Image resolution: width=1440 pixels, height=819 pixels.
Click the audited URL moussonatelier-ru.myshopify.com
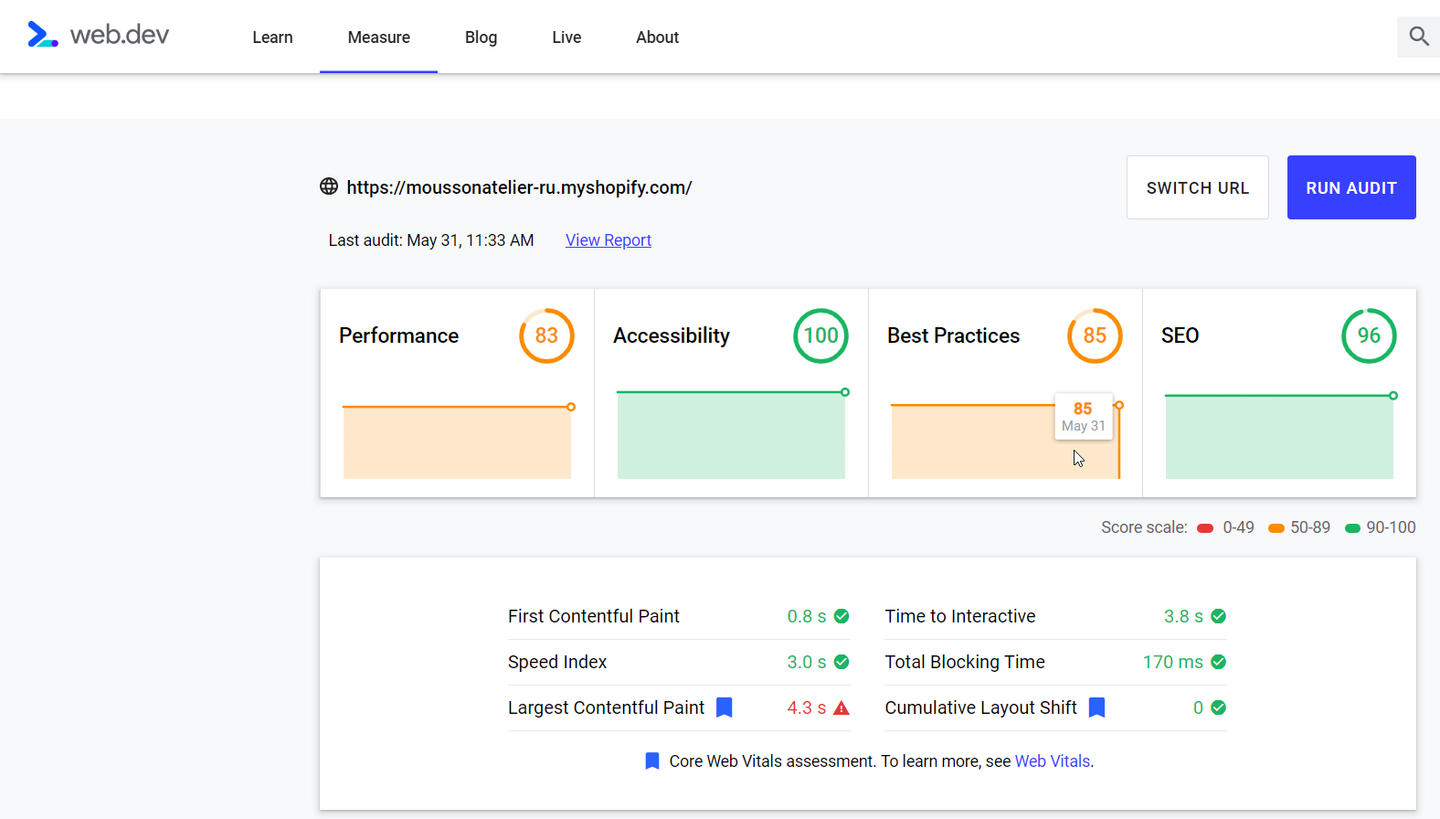519,187
